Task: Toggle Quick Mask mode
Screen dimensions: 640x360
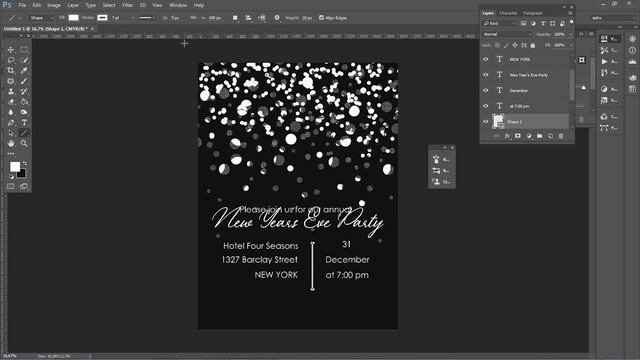Action: pyautogui.click(x=11, y=187)
